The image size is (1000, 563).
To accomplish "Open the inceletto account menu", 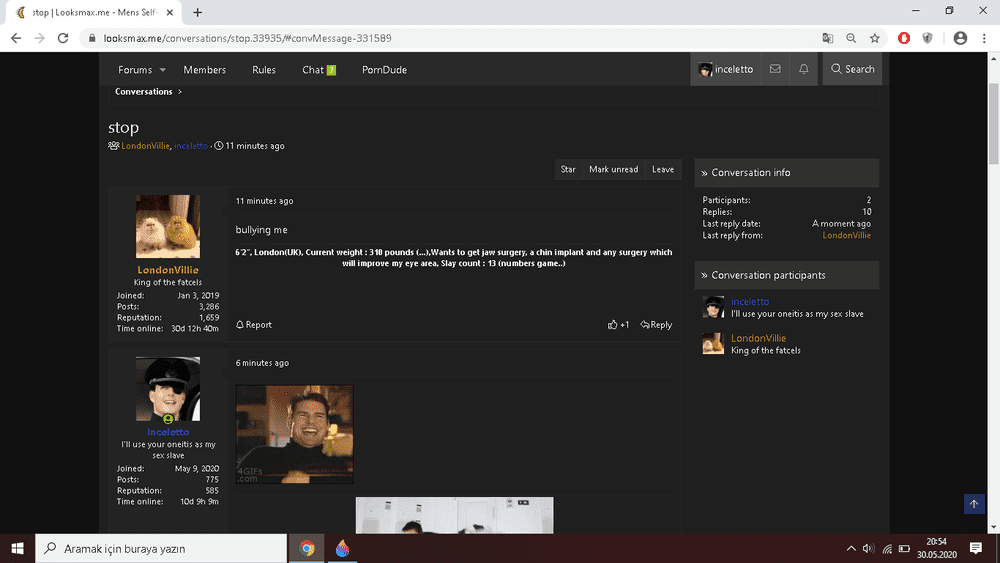I will (x=726, y=69).
